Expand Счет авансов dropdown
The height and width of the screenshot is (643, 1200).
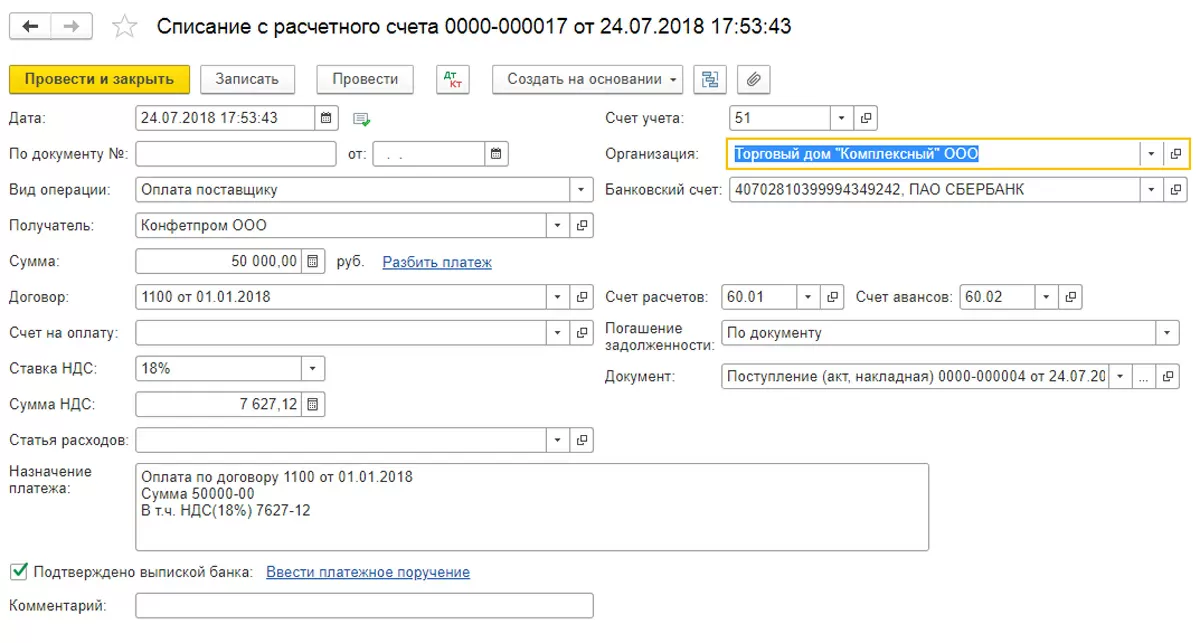click(1046, 297)
